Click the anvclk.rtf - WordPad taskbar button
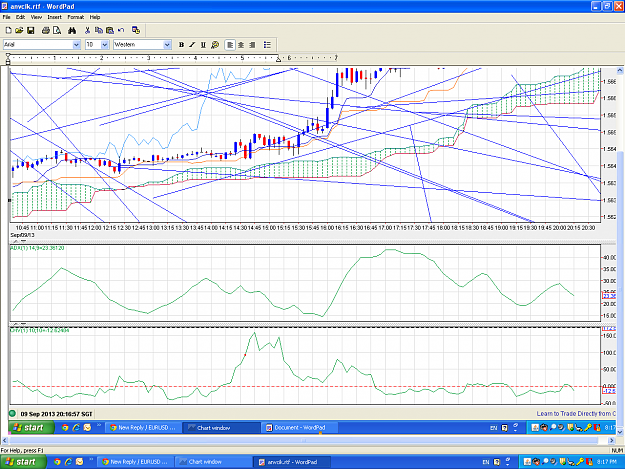This screenshot has height=469, width=625. click(x=291, y=462)
